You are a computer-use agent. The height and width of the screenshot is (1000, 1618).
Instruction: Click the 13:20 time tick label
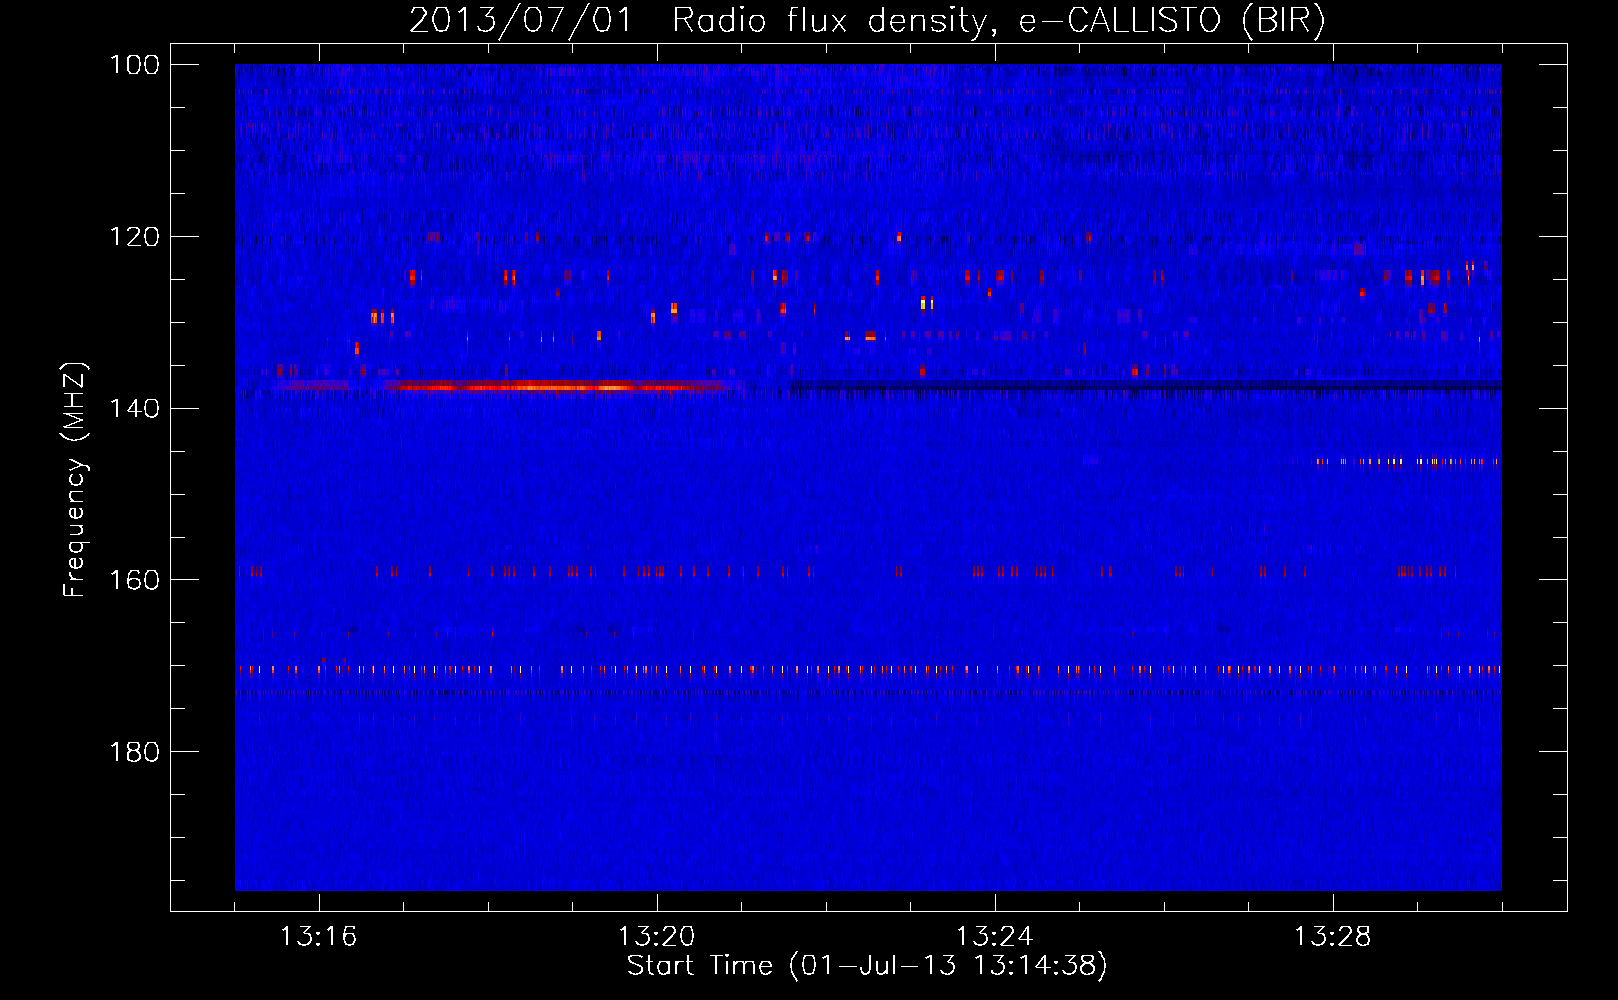(x=656, y=937)
